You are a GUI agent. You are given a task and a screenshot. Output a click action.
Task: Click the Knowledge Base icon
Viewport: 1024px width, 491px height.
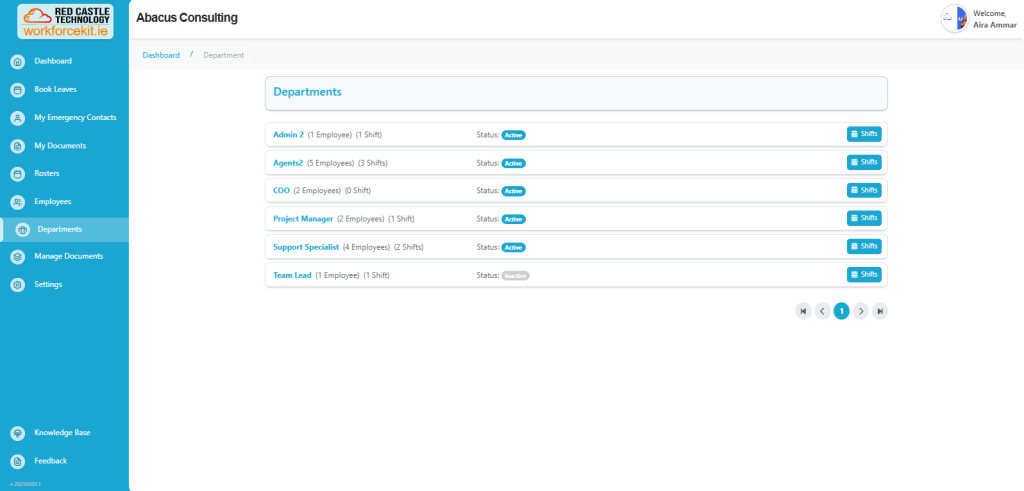(x=17, y=433)
